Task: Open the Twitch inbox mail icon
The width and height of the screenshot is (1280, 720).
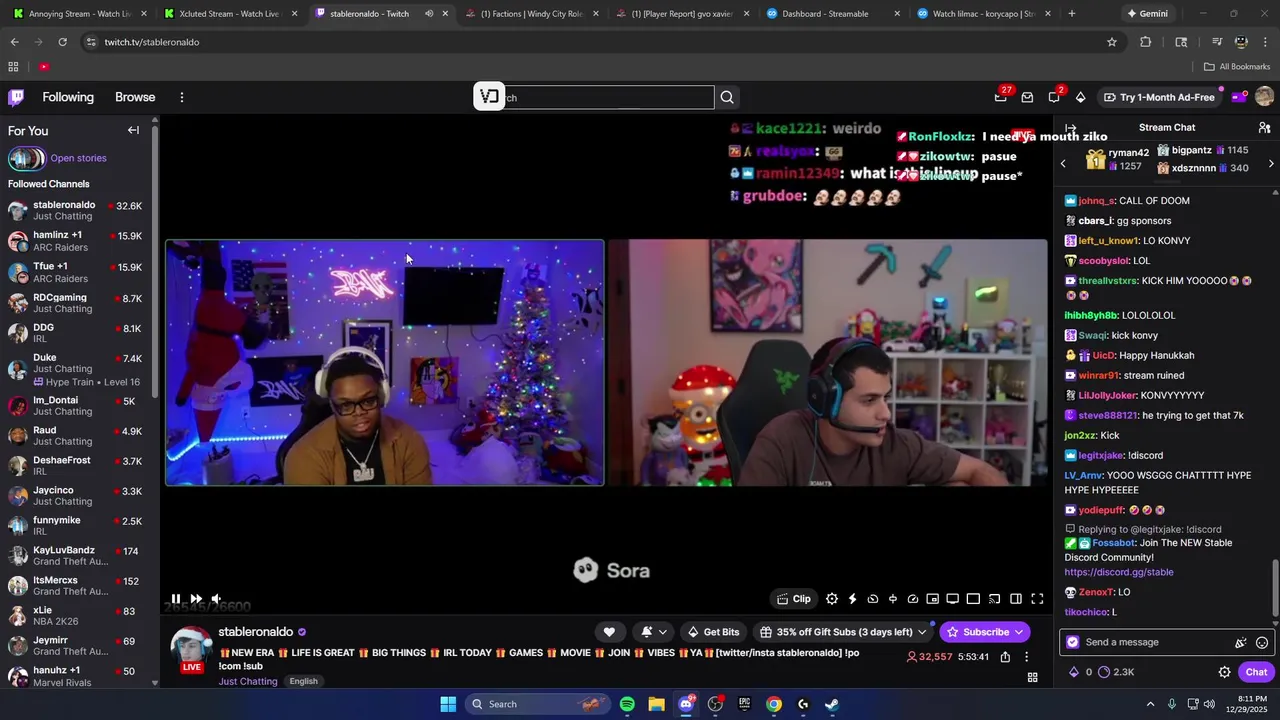Action: pos(1027,97)
